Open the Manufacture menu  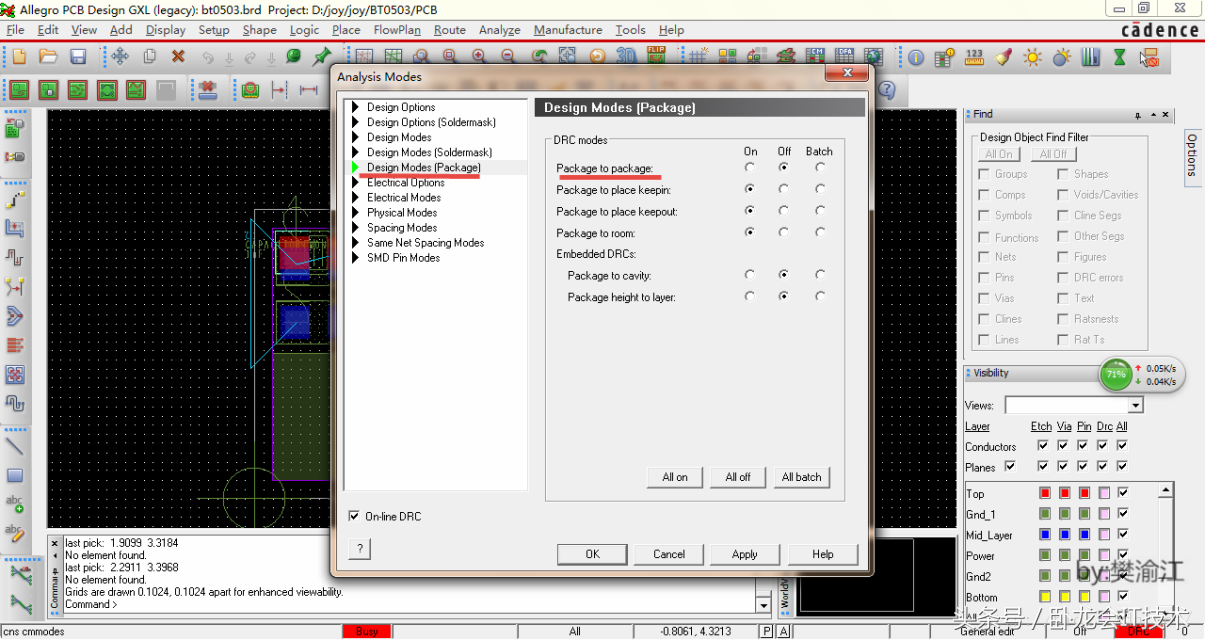pyautogui.click(x=568, y=30)
